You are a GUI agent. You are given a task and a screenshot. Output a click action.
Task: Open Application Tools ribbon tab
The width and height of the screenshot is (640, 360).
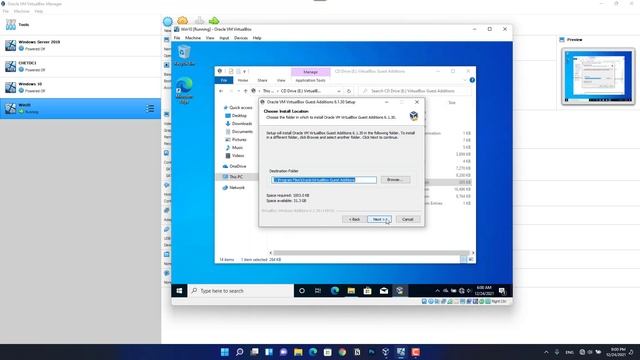coord(310,80)
